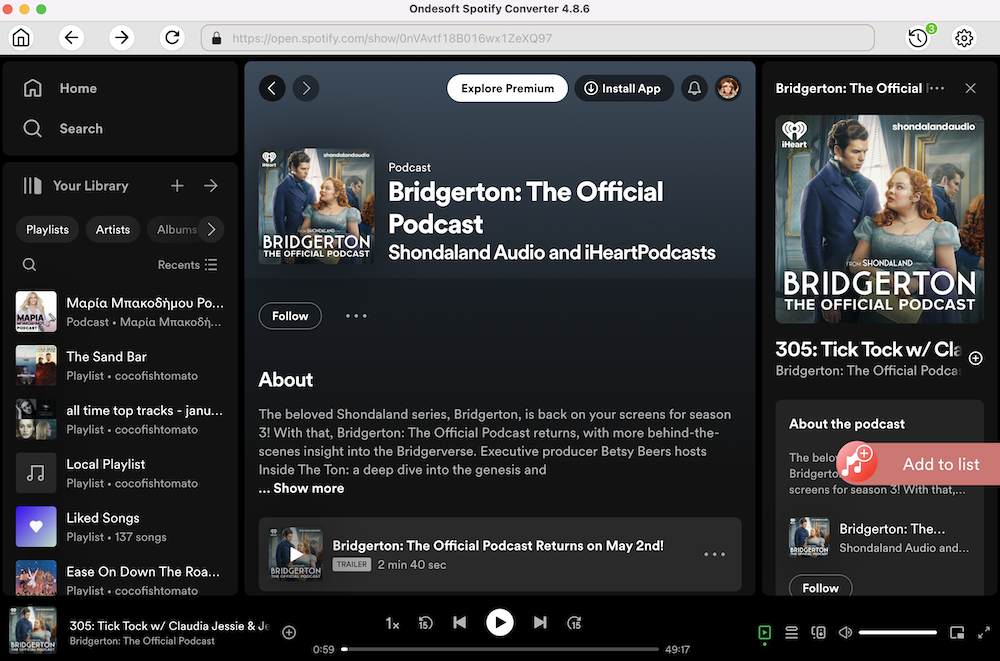1000x661 pixels.
Task: Open more options dots beside Follow
Action: (x=356, y=316)
